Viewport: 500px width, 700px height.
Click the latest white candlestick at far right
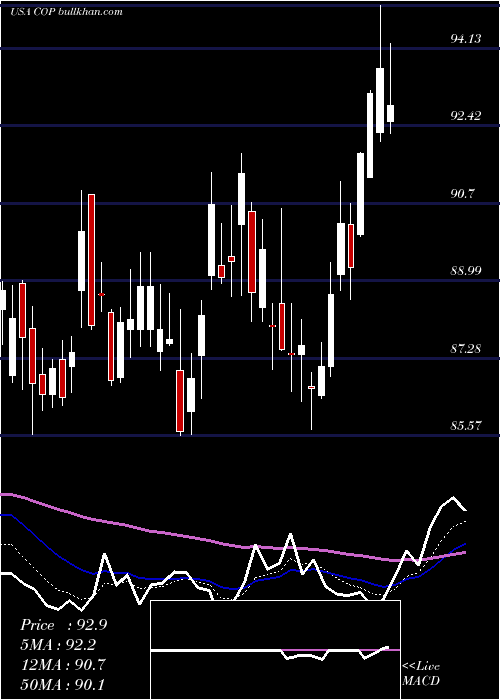[x=391, y=113]
